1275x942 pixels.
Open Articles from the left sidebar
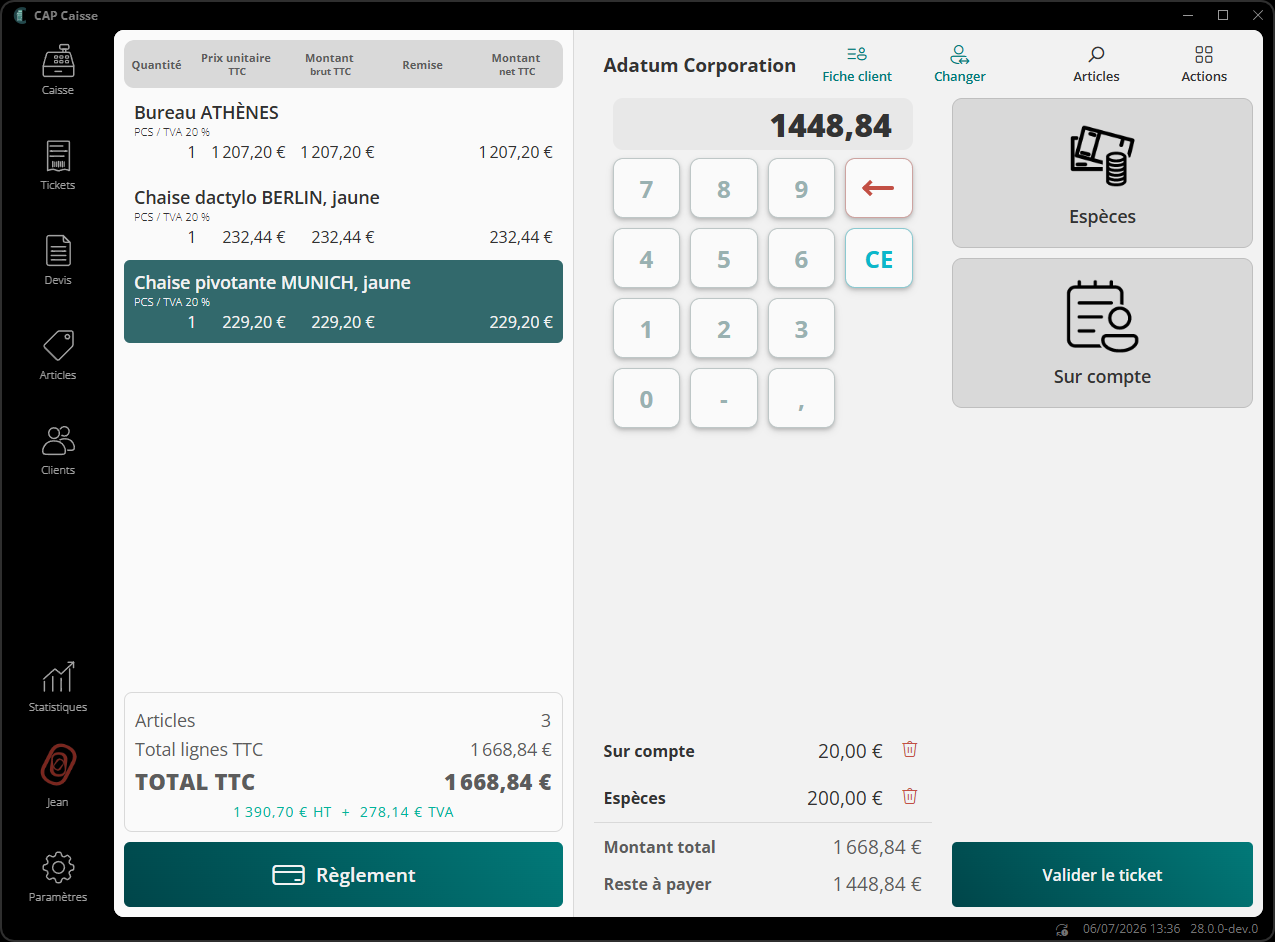[x=57, y=355]
